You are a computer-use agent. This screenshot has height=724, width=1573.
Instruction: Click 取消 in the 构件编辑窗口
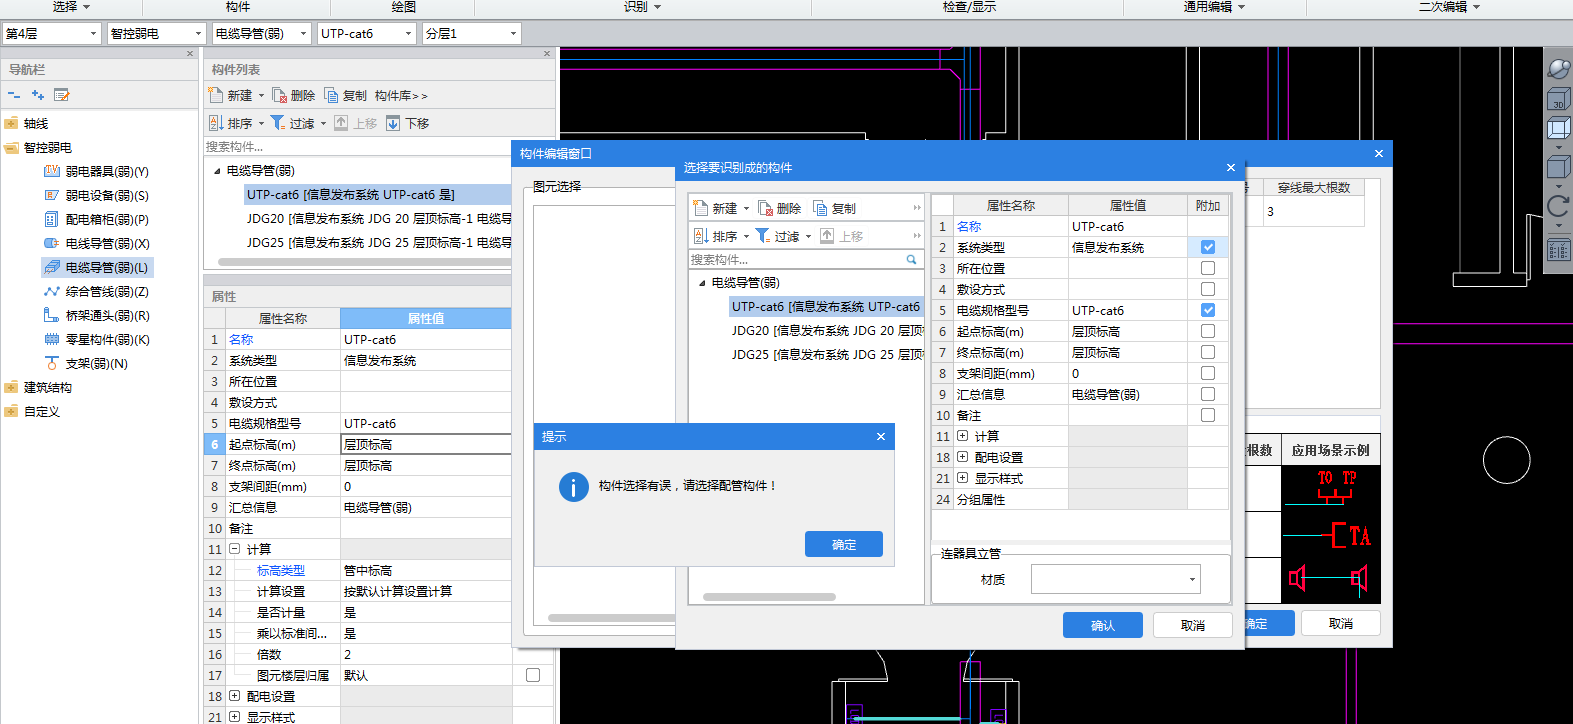[x=1341, y=623]
